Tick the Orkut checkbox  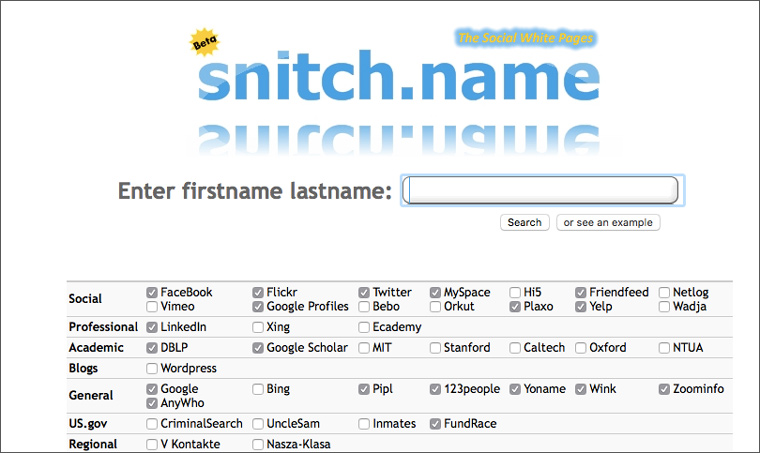[435, 307]
